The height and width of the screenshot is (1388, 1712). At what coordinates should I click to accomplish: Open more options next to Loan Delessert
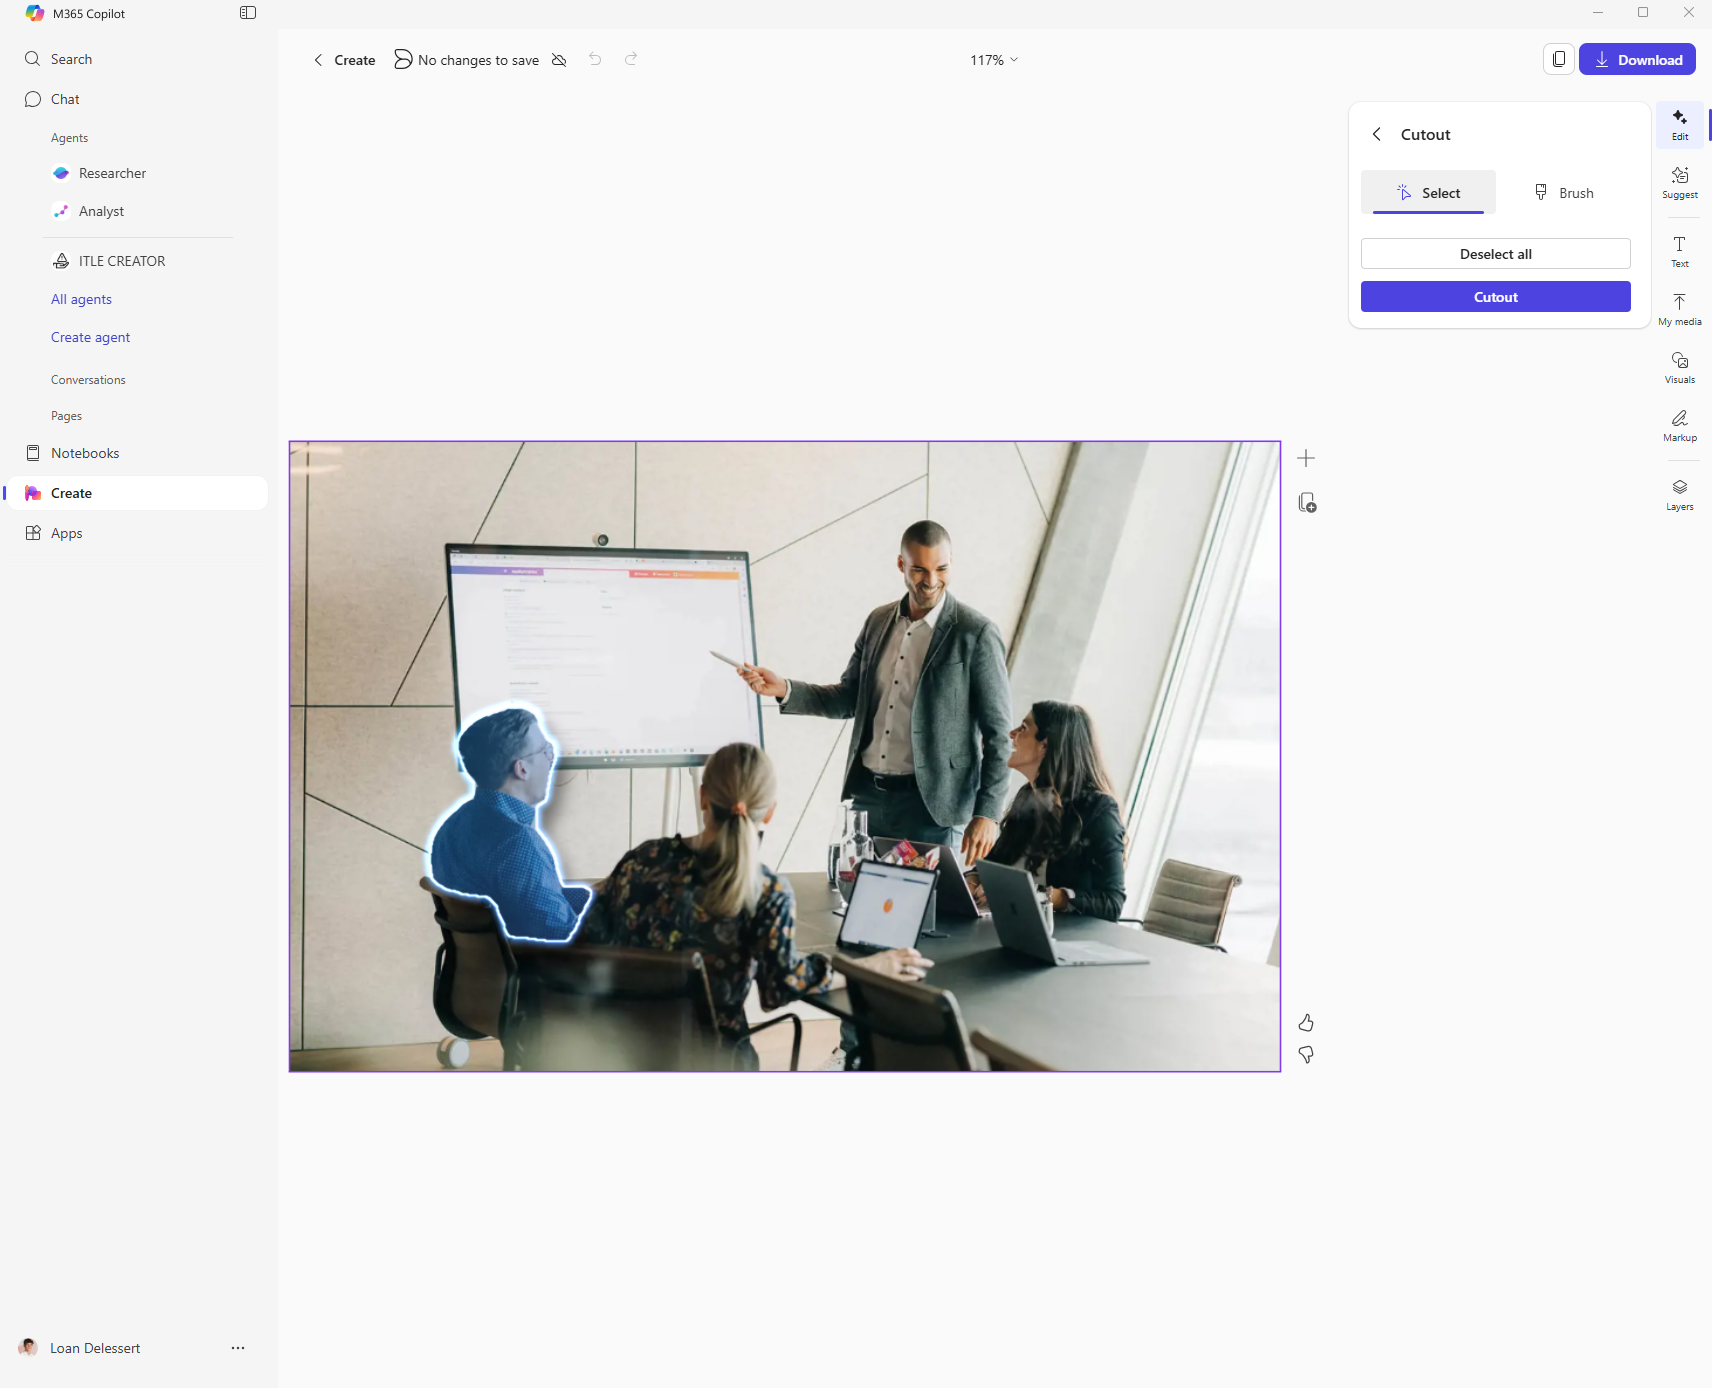pos(238,1348)
